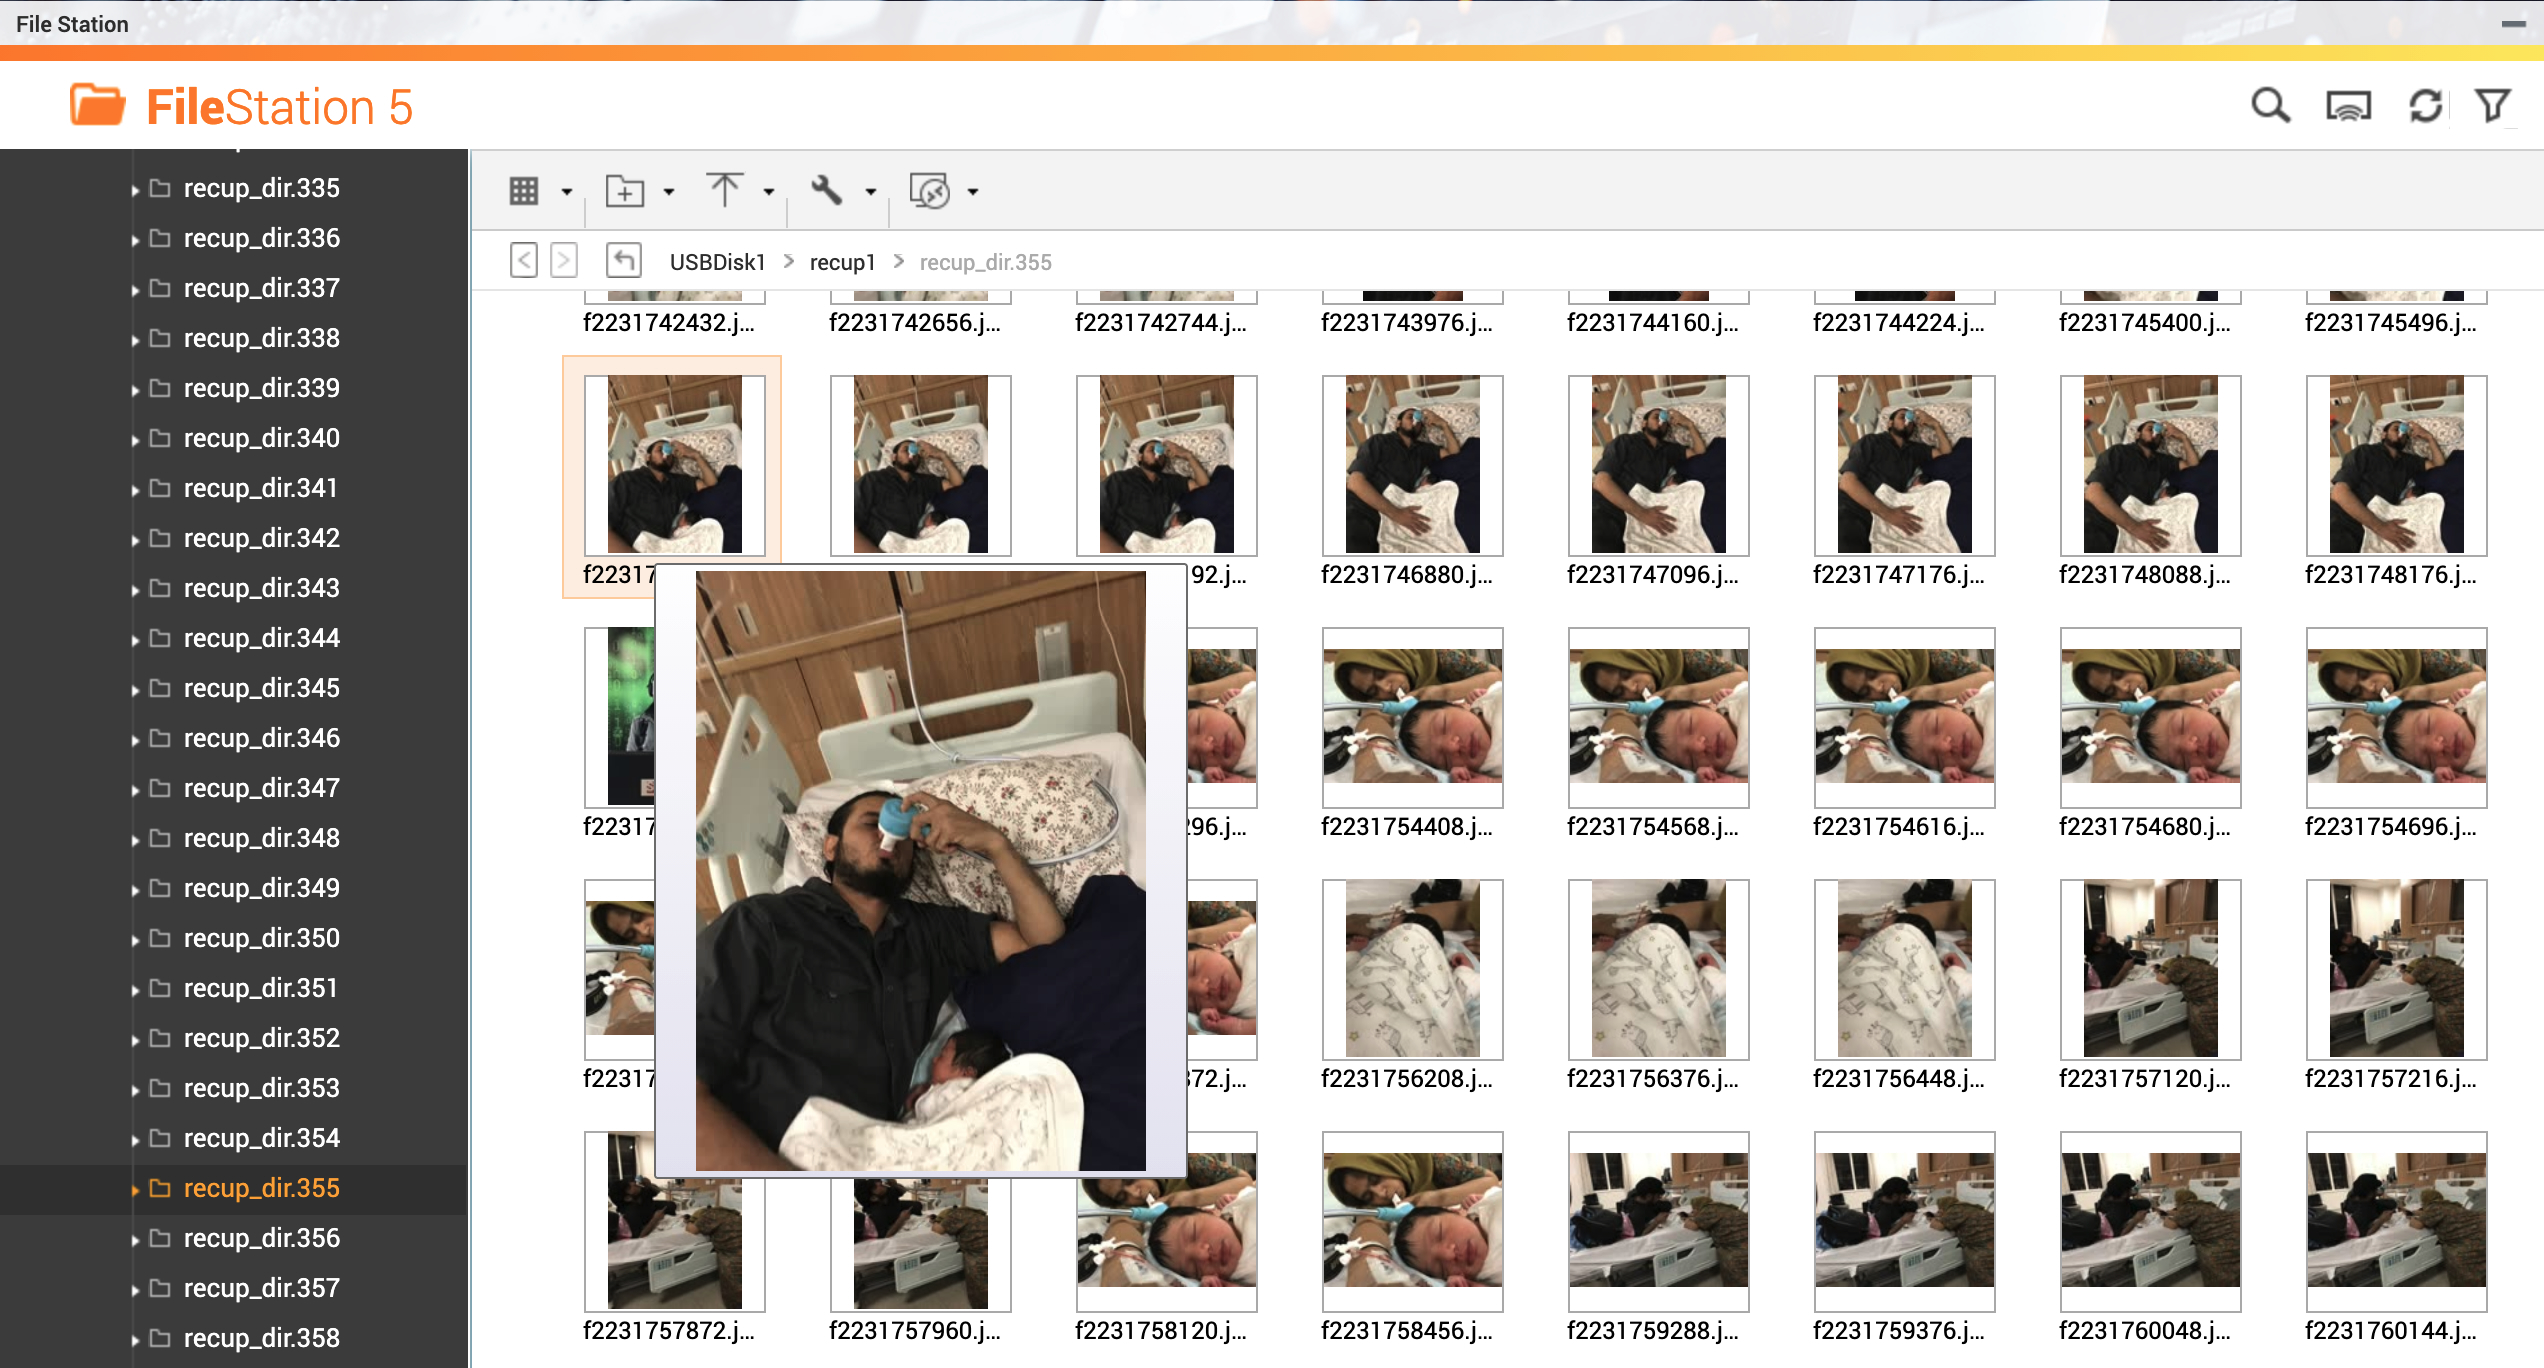The height and width of the screenshot is (1368, 2544).
Task: Click the tools wrench icon
Action: click(x=827, y=190)
